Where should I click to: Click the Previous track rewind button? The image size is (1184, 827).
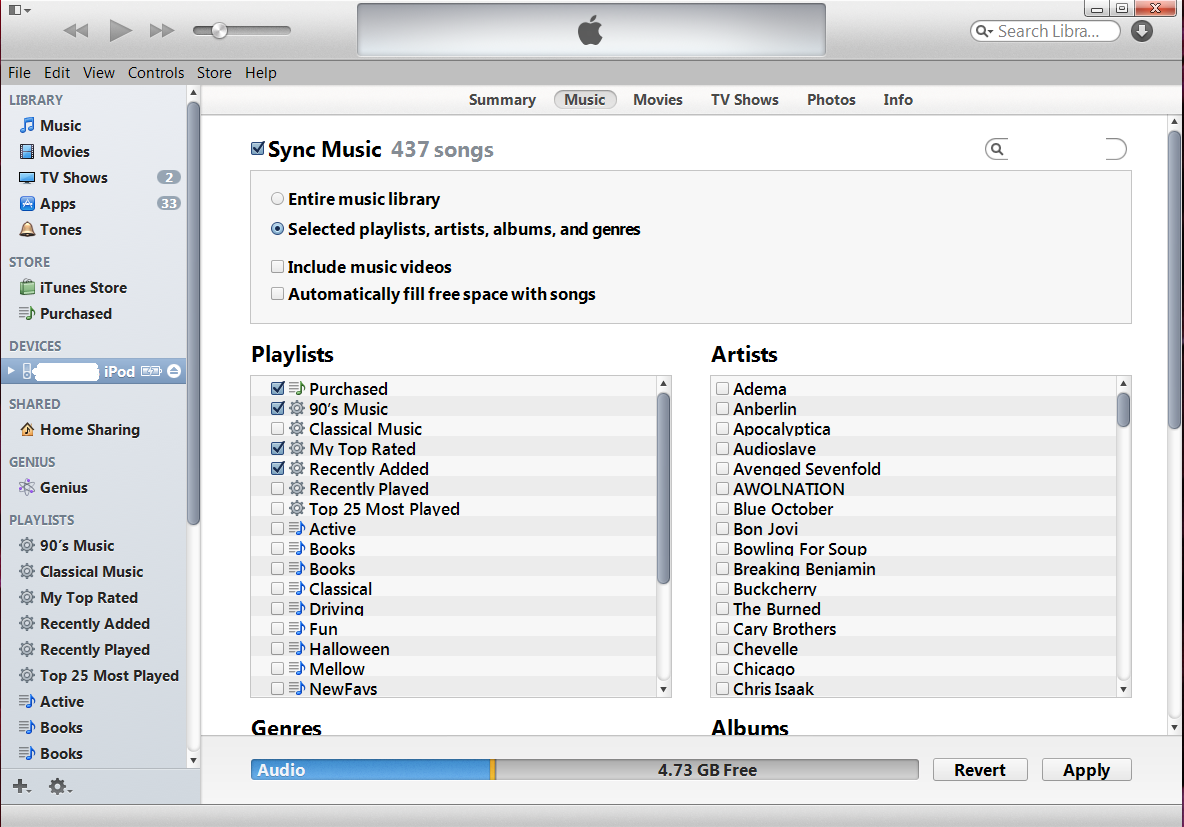[x=76, y=30]
